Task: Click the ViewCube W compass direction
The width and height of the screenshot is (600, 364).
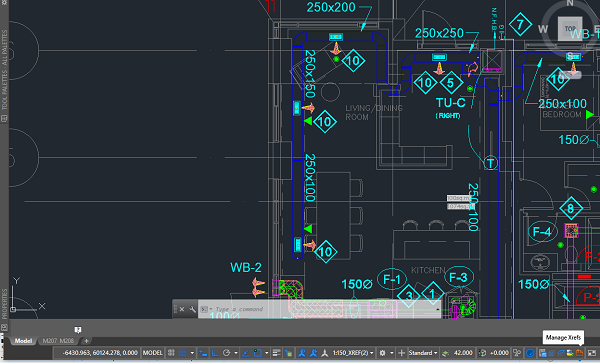Action: click(x=543, y=29)
